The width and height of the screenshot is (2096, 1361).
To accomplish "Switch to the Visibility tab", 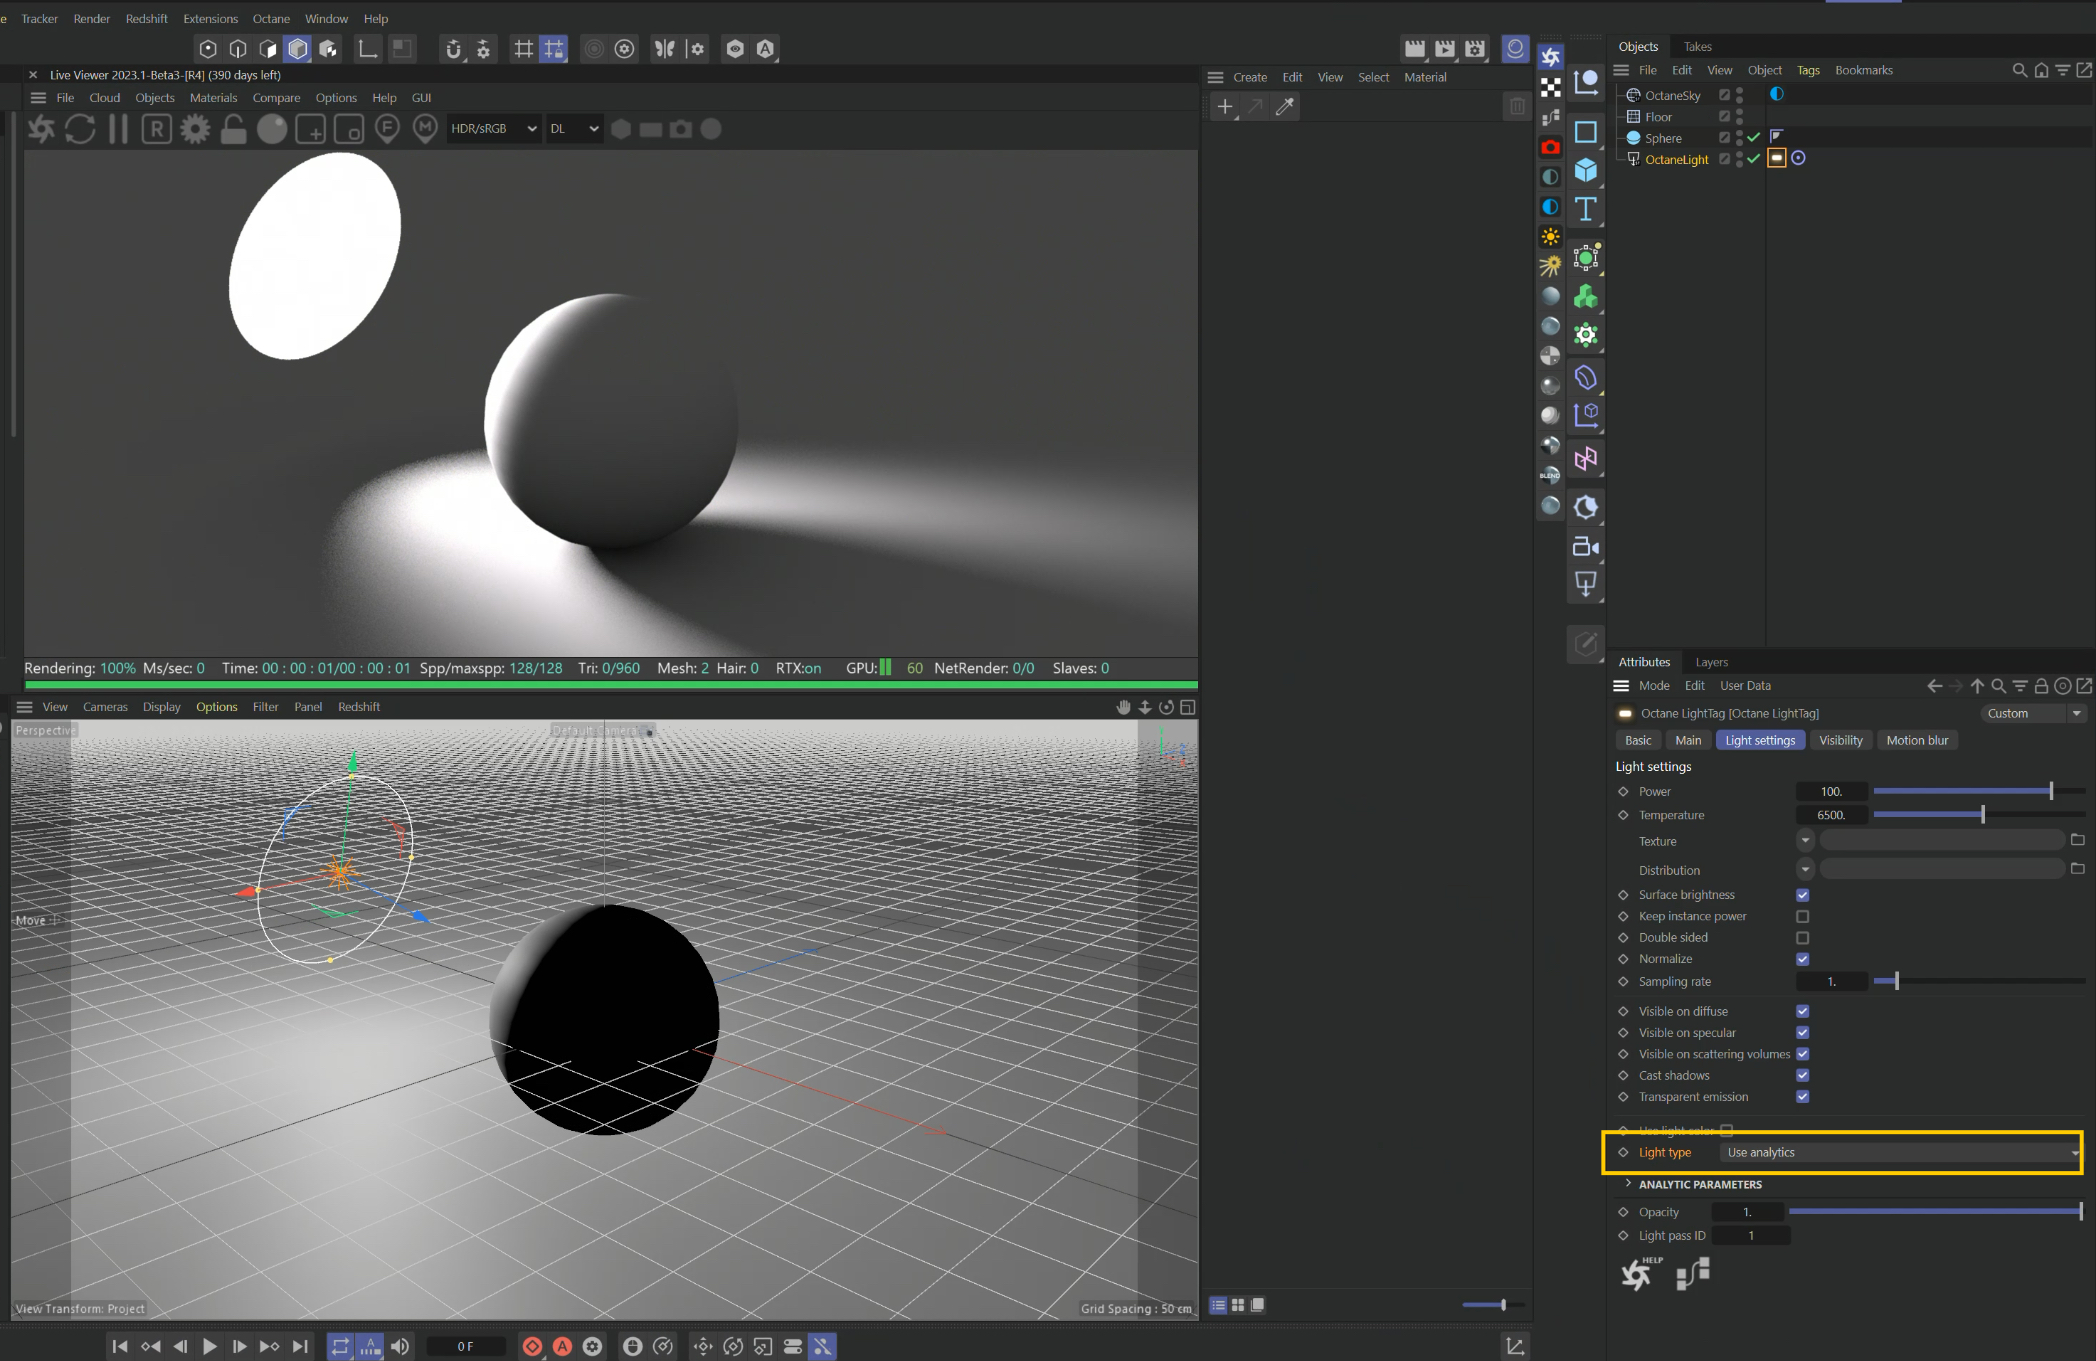I will [1840, 741].
